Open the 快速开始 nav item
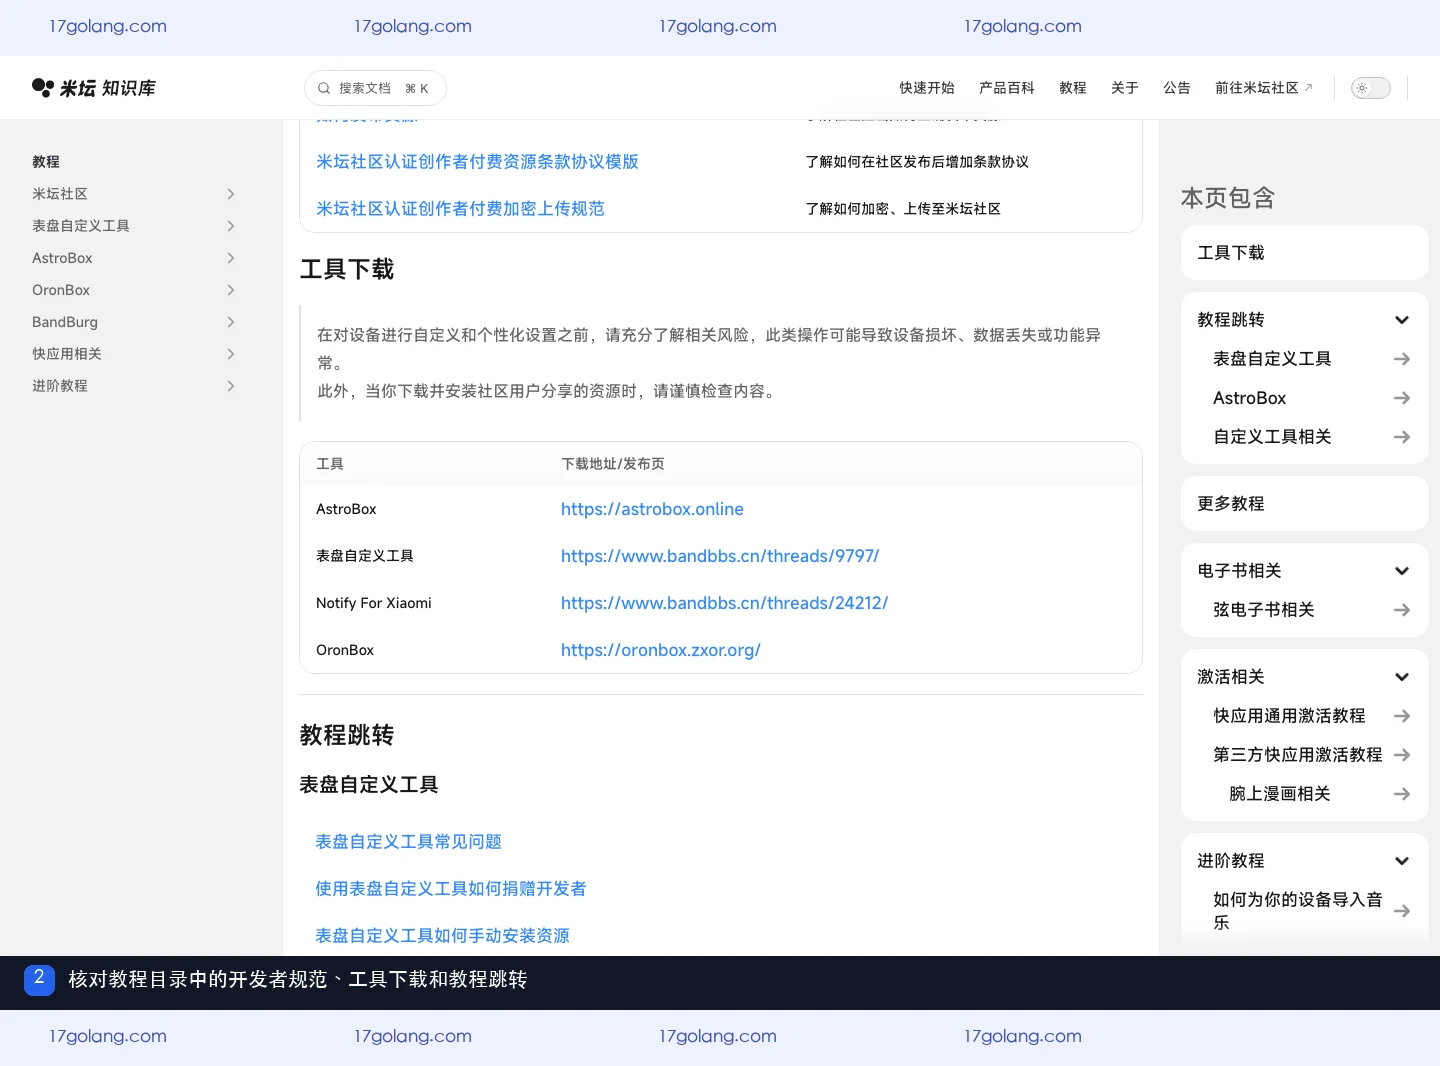The height and width of the screenshot is (1066, 1440). 927,88
